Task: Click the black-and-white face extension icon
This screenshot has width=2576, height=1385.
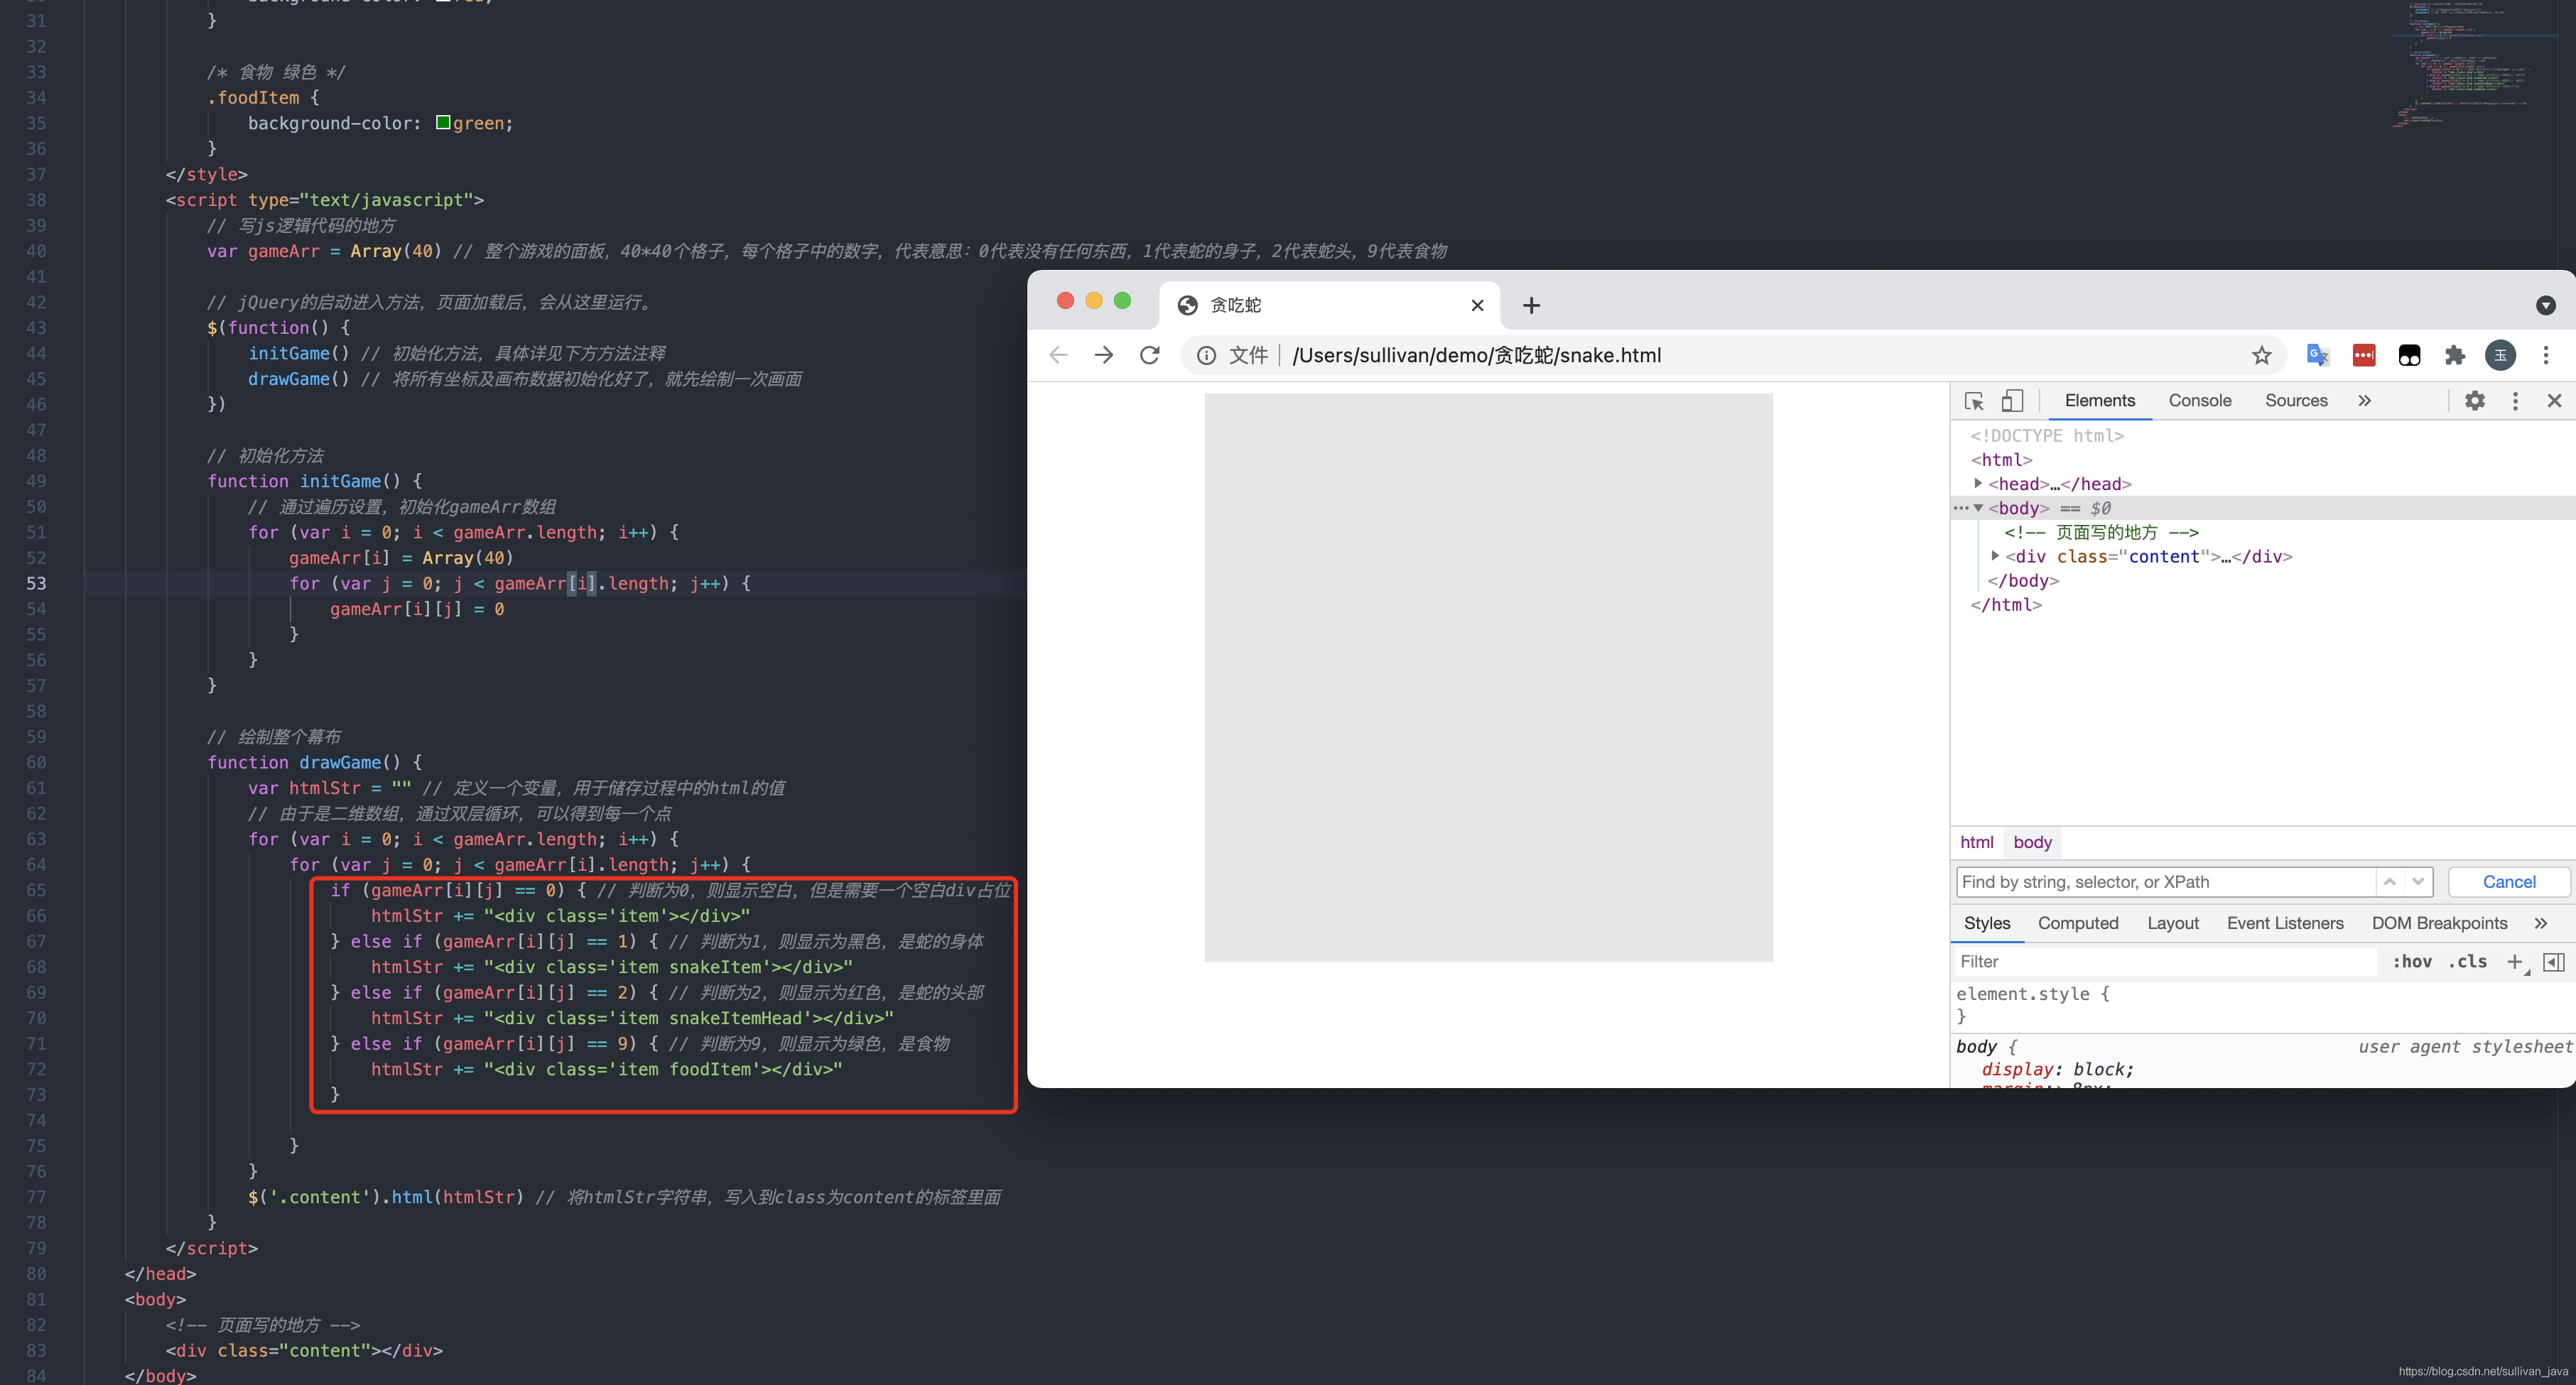Action: click(x=2409, y=355)
